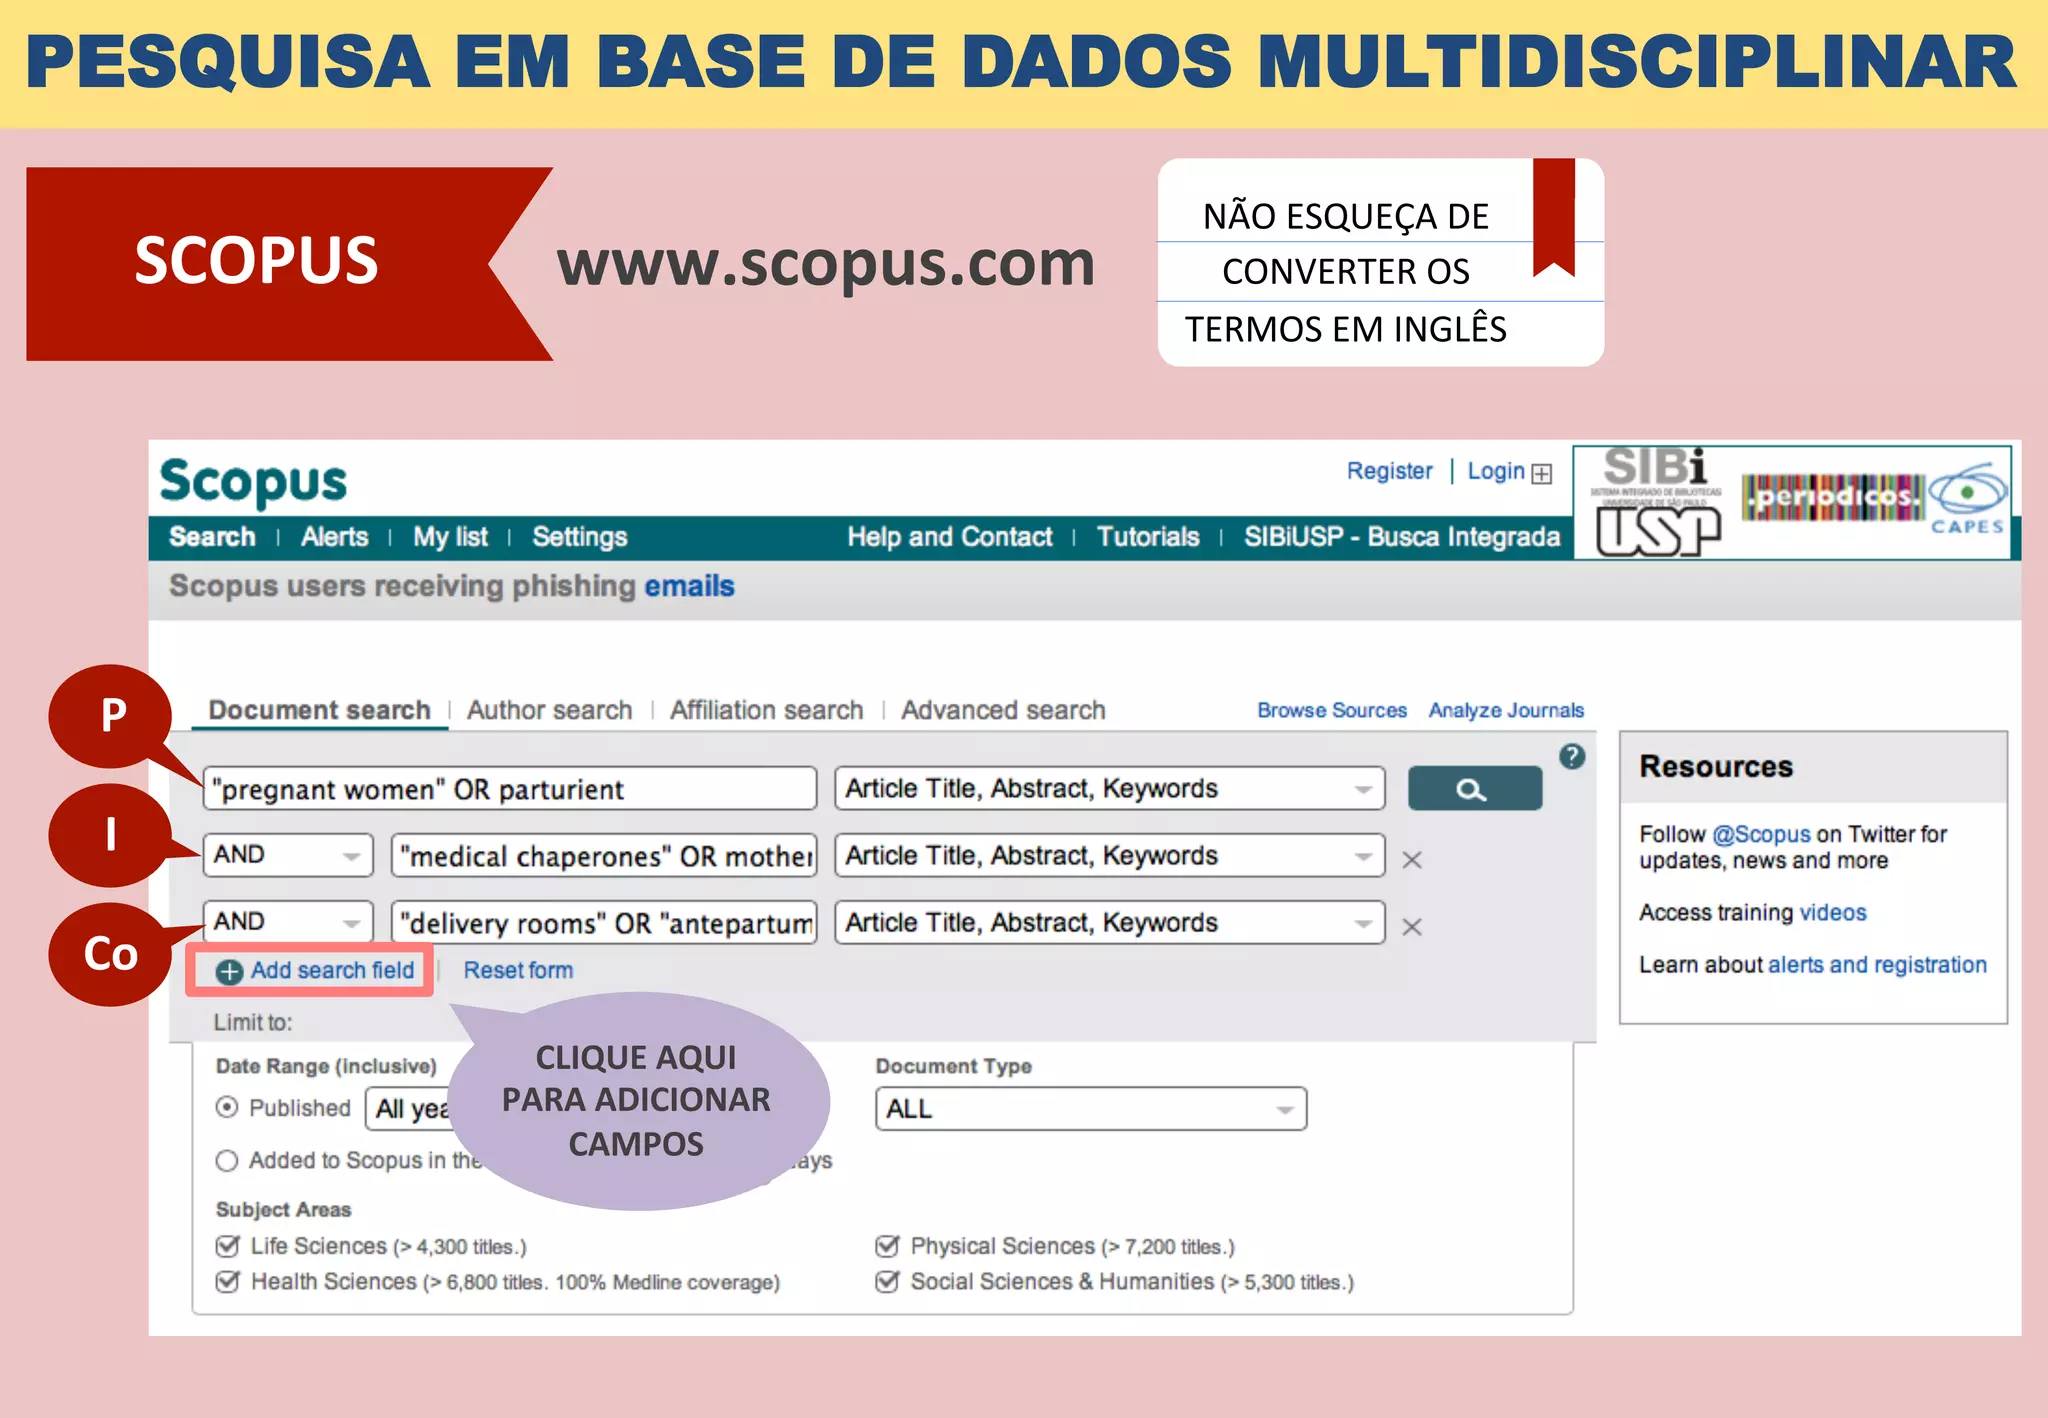Toggle the Health Sciences checkbox
Screen dimensions: 2048x1418
228,1281
